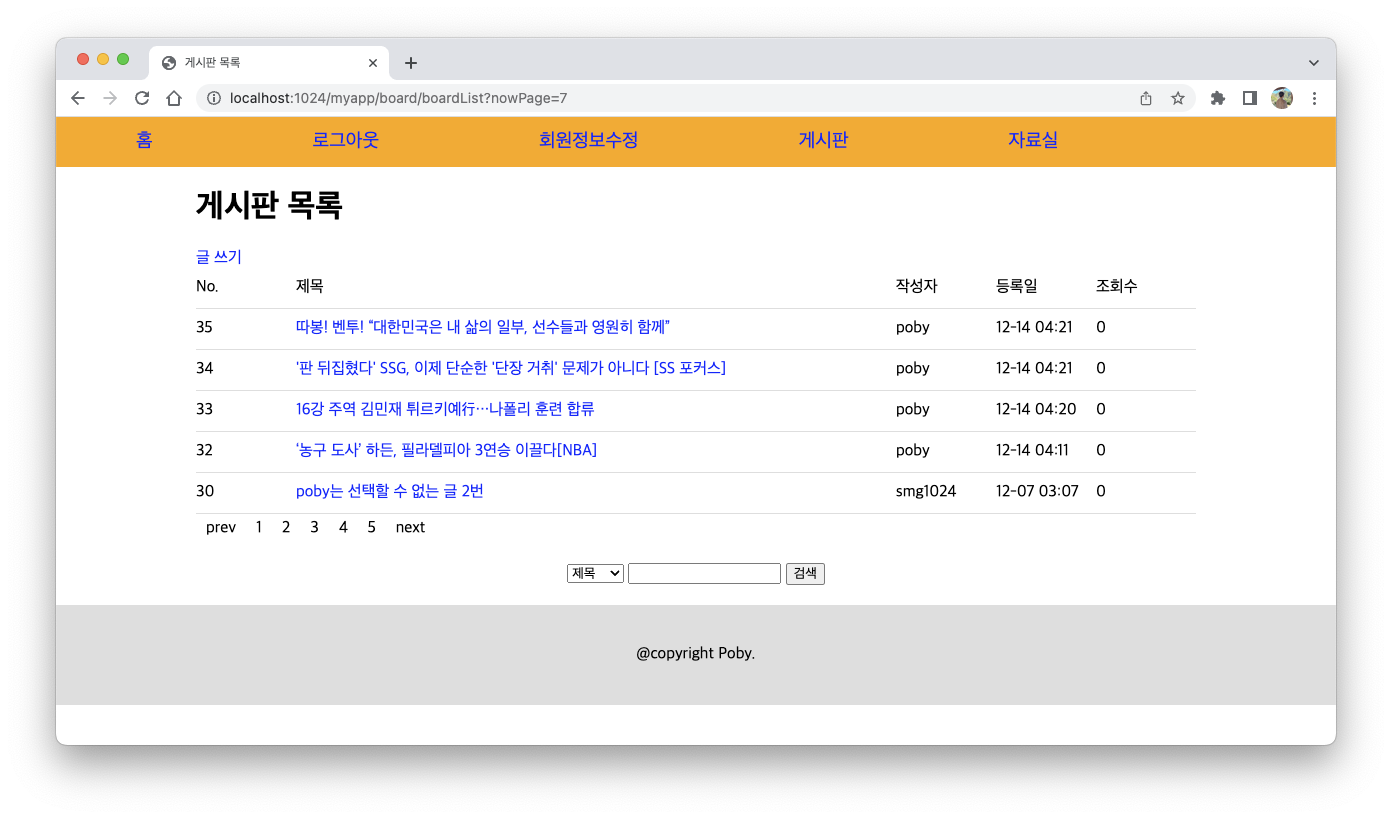Click the date 12-07 03:07
Image resolution: width=1392 pixels, height=819 pixels.
click(1037, 491)
